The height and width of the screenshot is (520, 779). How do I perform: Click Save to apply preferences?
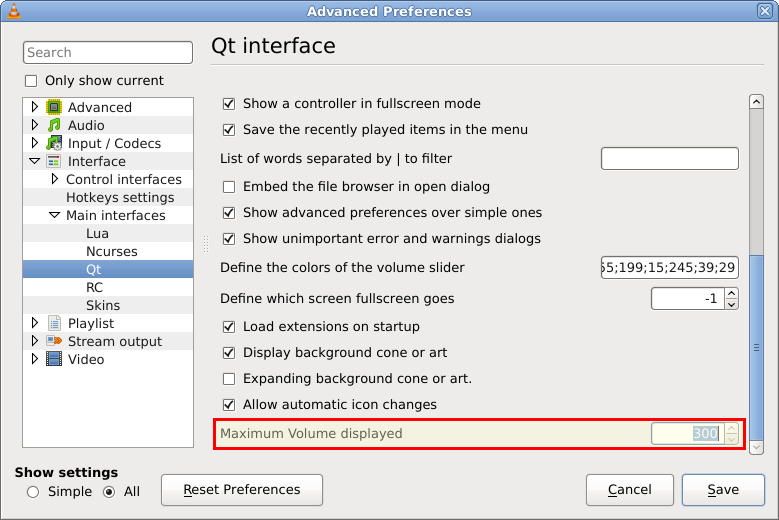pos(723,490)
